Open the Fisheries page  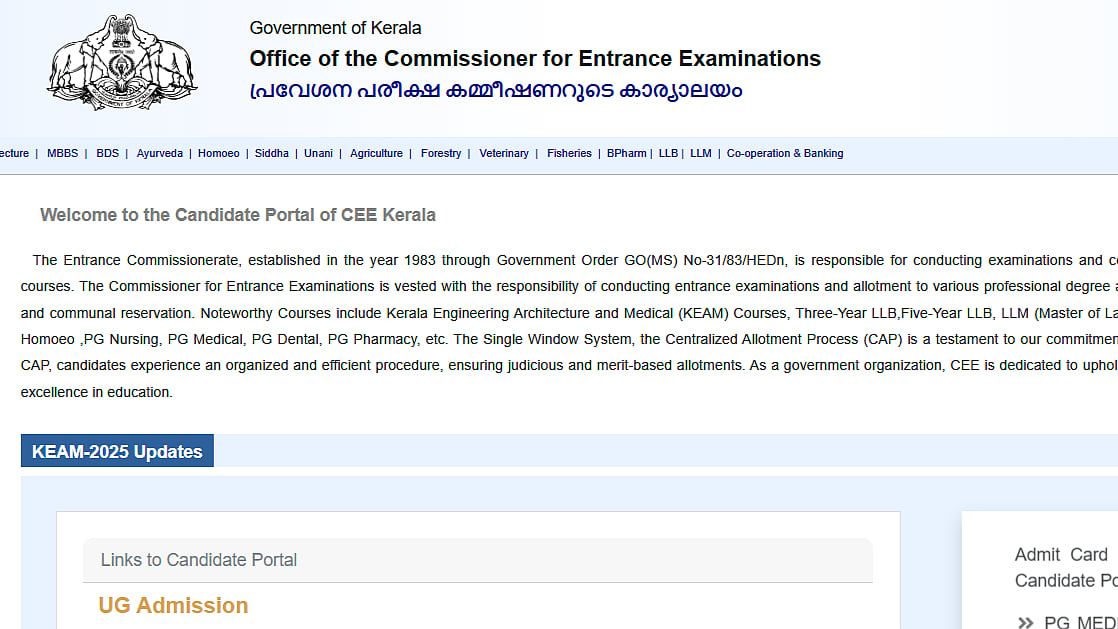tap(568, 153)
